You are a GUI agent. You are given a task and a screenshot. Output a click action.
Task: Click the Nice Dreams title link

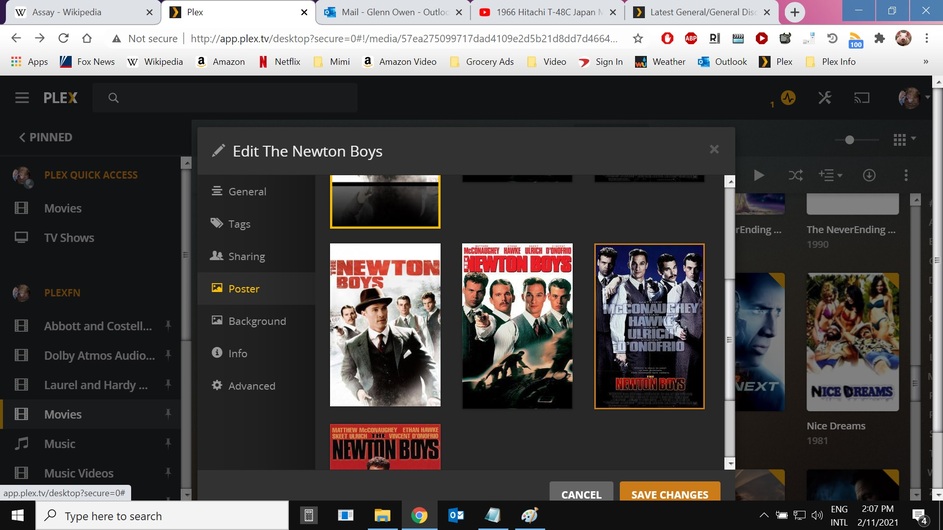pyautogui.click(x=836, y=426)
